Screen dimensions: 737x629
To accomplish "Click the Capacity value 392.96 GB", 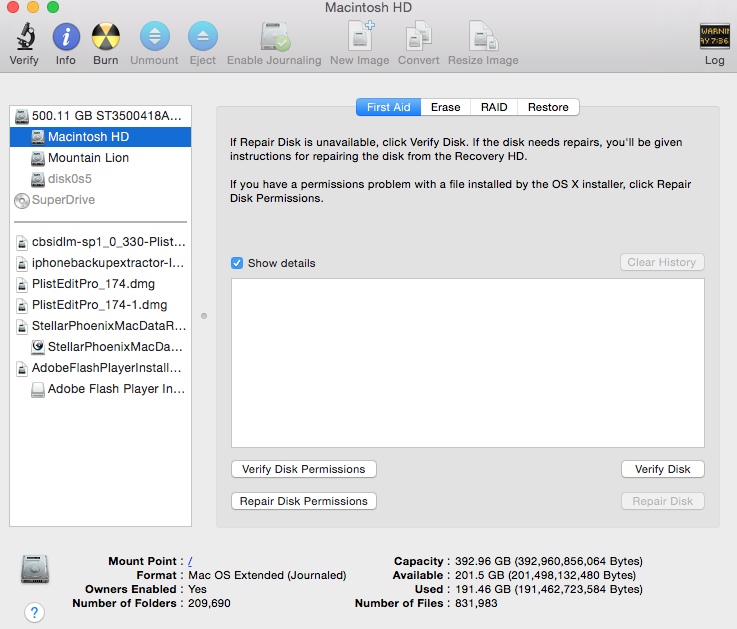I will (x=549, y=561).
